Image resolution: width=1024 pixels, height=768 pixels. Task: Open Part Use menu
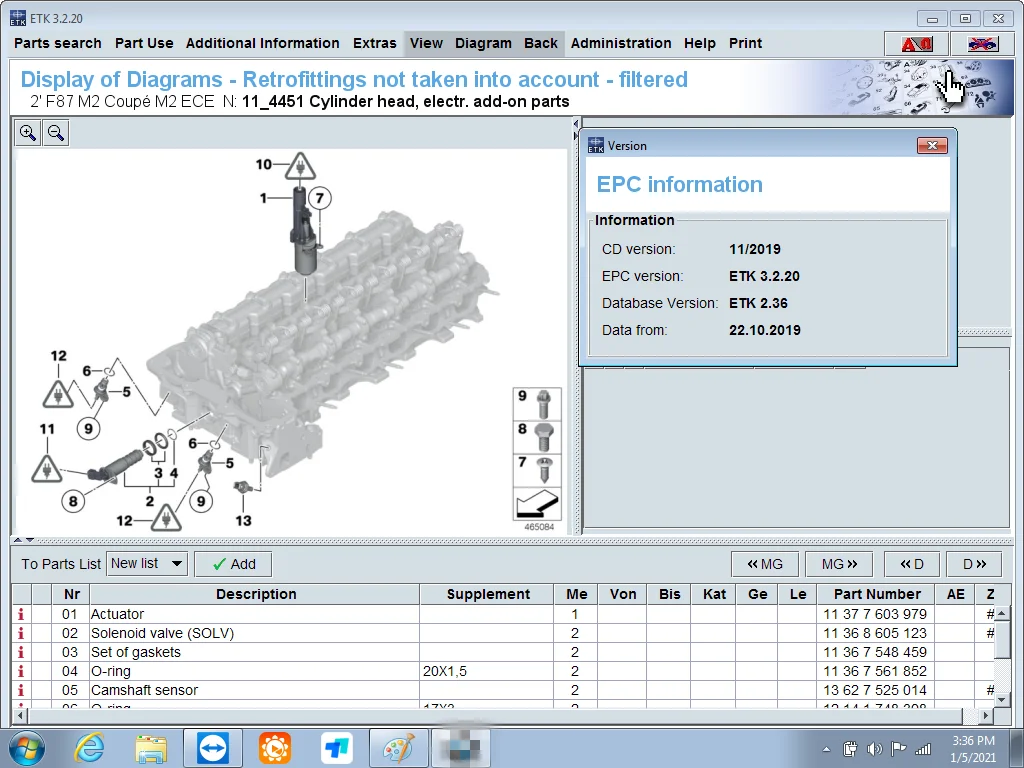[144, 43]
